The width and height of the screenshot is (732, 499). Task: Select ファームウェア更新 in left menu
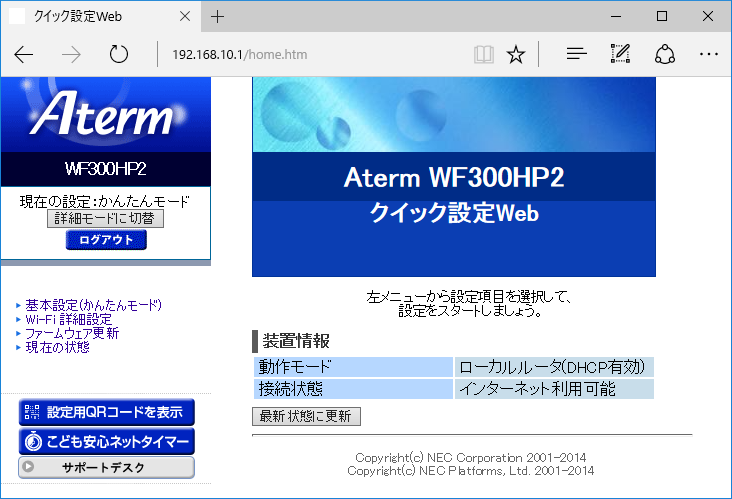[x=72, y=333]
